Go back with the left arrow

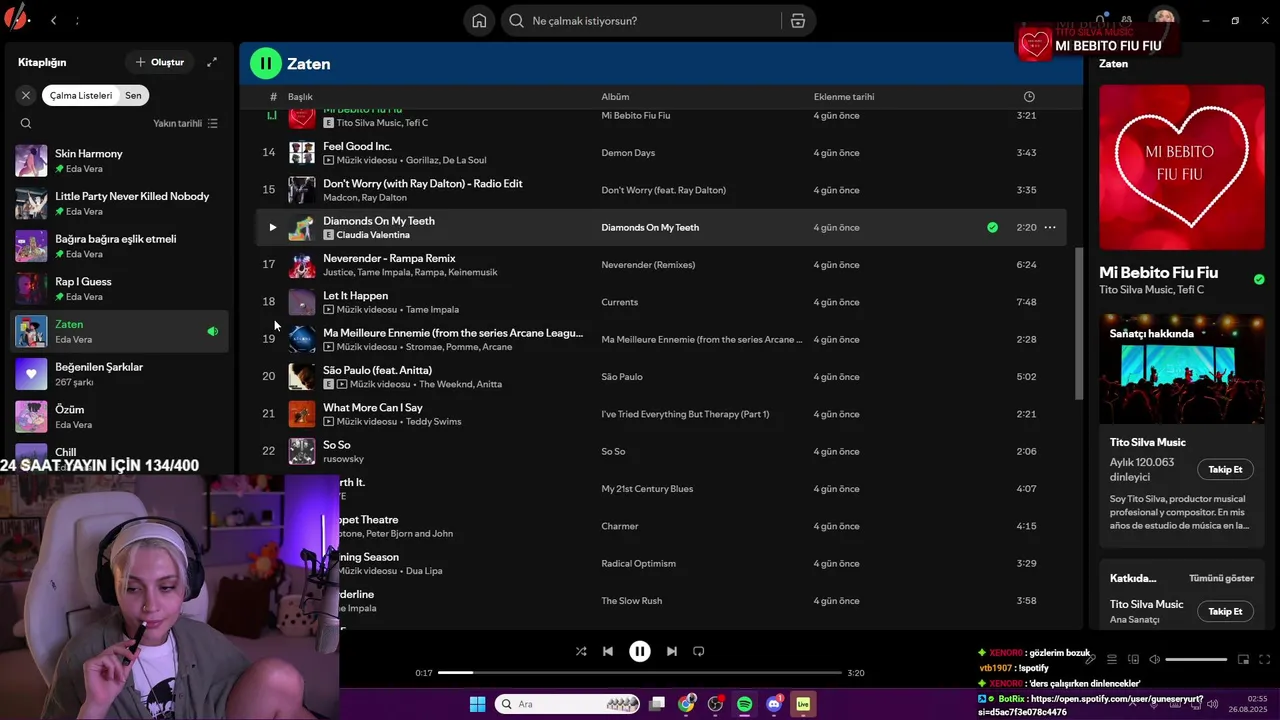coord(53,20)
